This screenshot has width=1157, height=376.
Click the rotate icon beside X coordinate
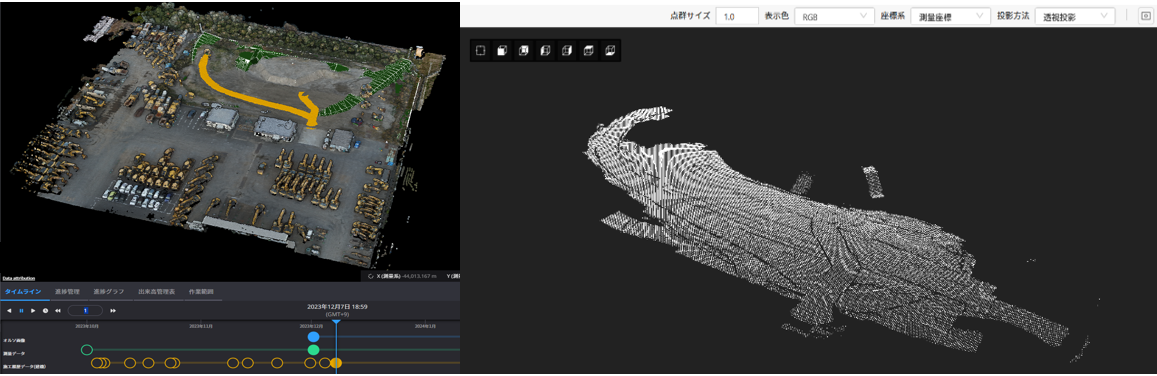[x=371, y=276]
